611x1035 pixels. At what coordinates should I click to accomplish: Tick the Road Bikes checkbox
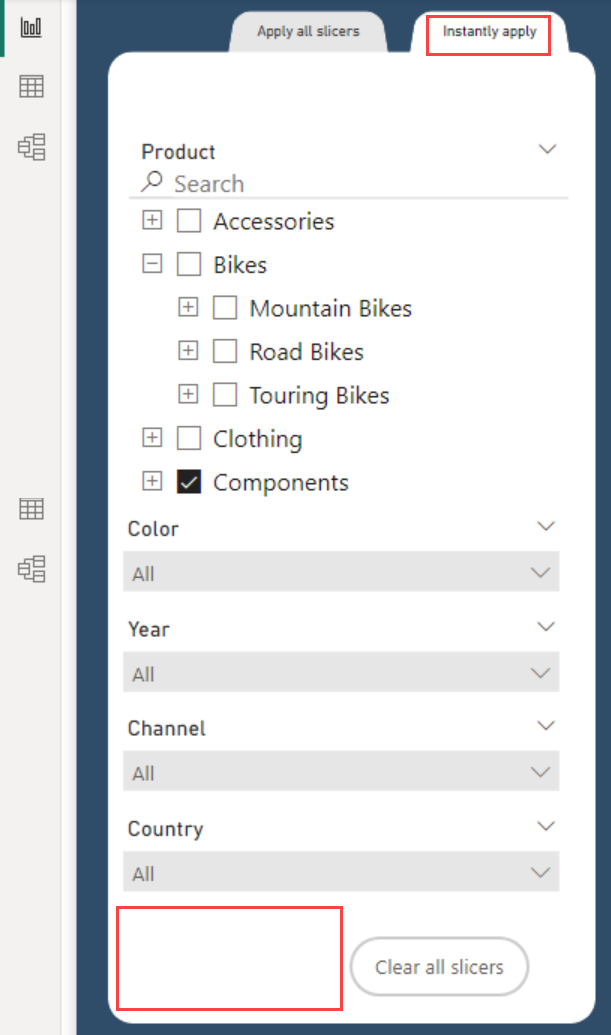coord(224,351)
